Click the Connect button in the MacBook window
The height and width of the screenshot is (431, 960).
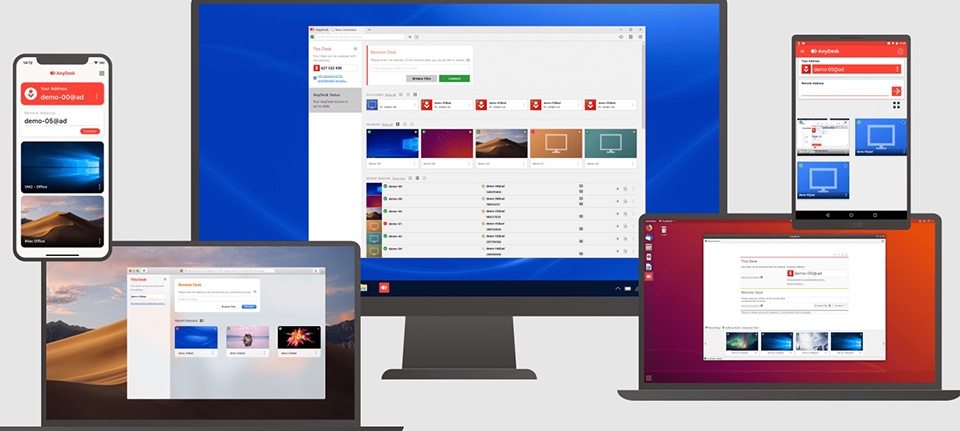(249, 306)
